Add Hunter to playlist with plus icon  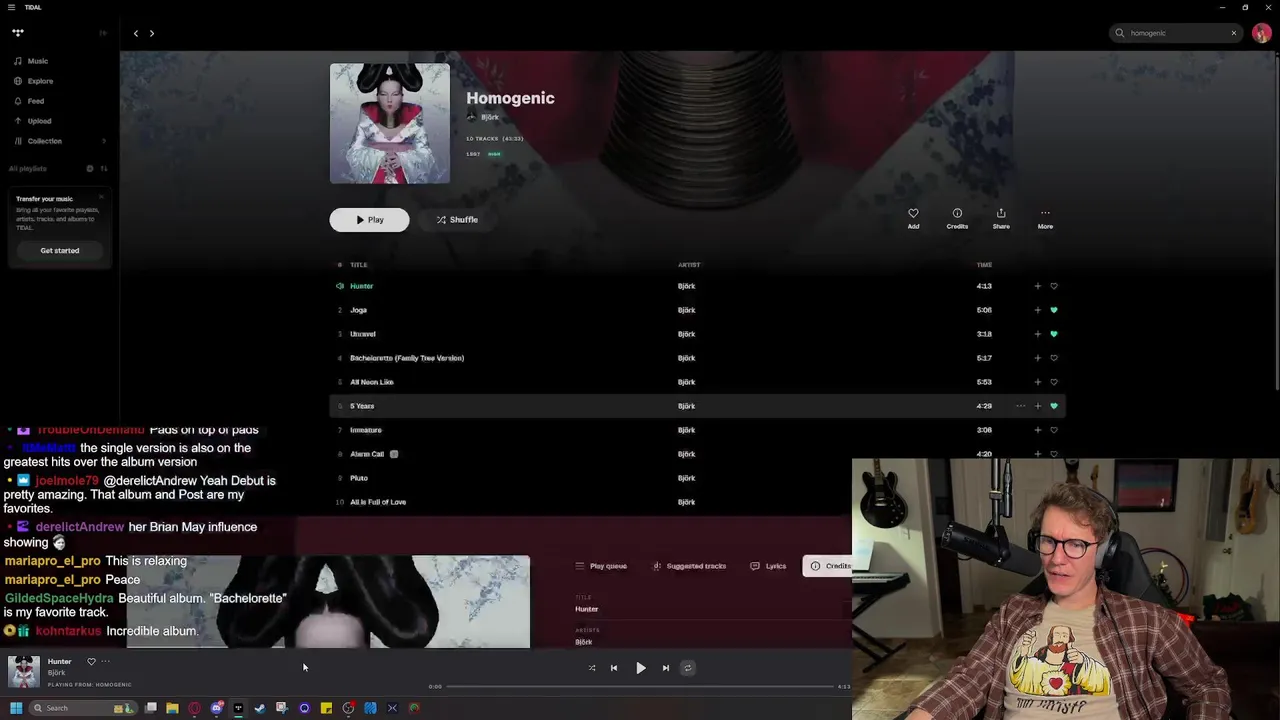click(1037, 286)
